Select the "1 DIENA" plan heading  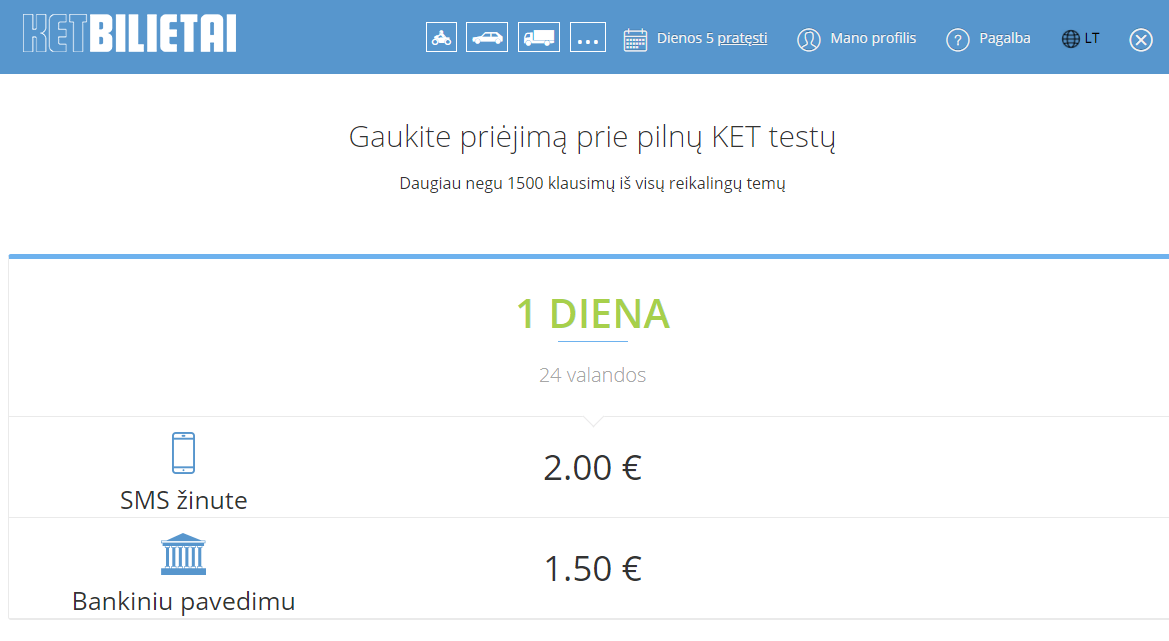[x=592, y=315]
